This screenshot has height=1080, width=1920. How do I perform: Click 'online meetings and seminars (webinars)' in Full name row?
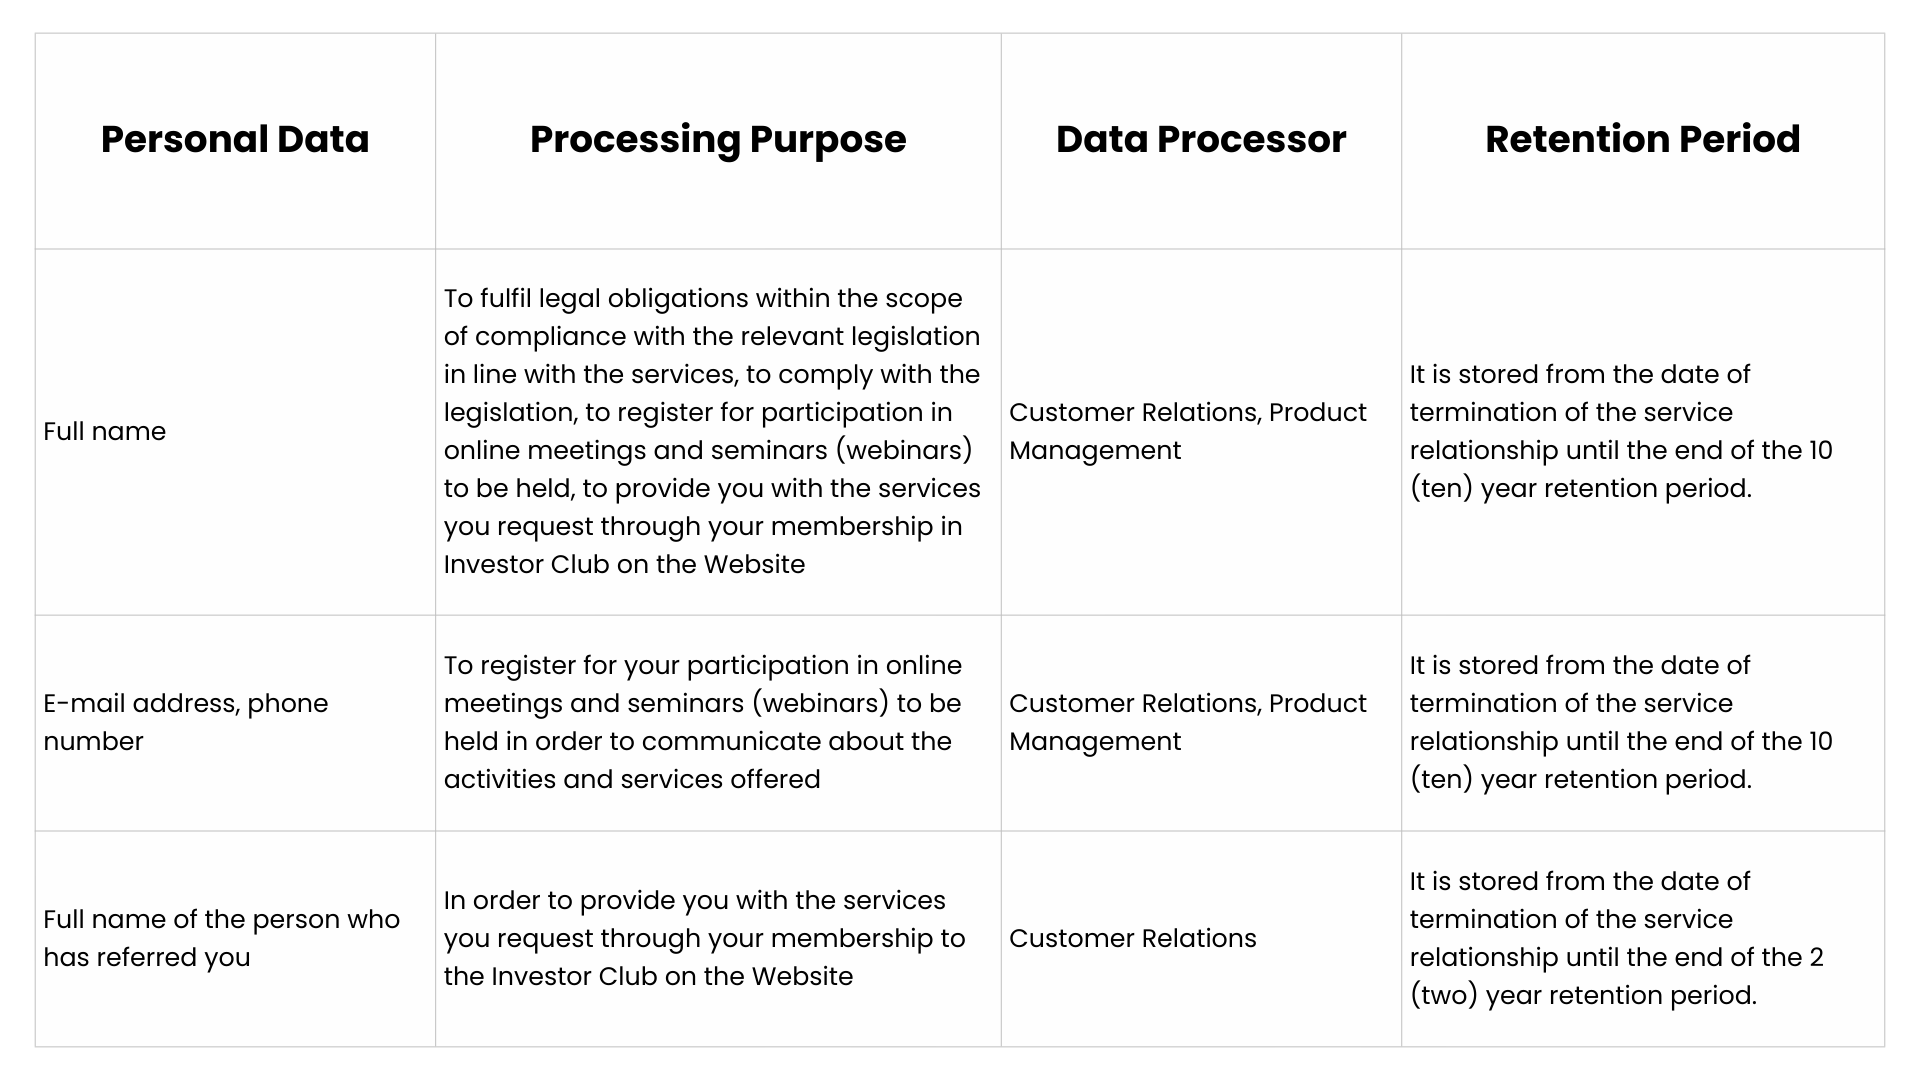(x=708, y=450)
